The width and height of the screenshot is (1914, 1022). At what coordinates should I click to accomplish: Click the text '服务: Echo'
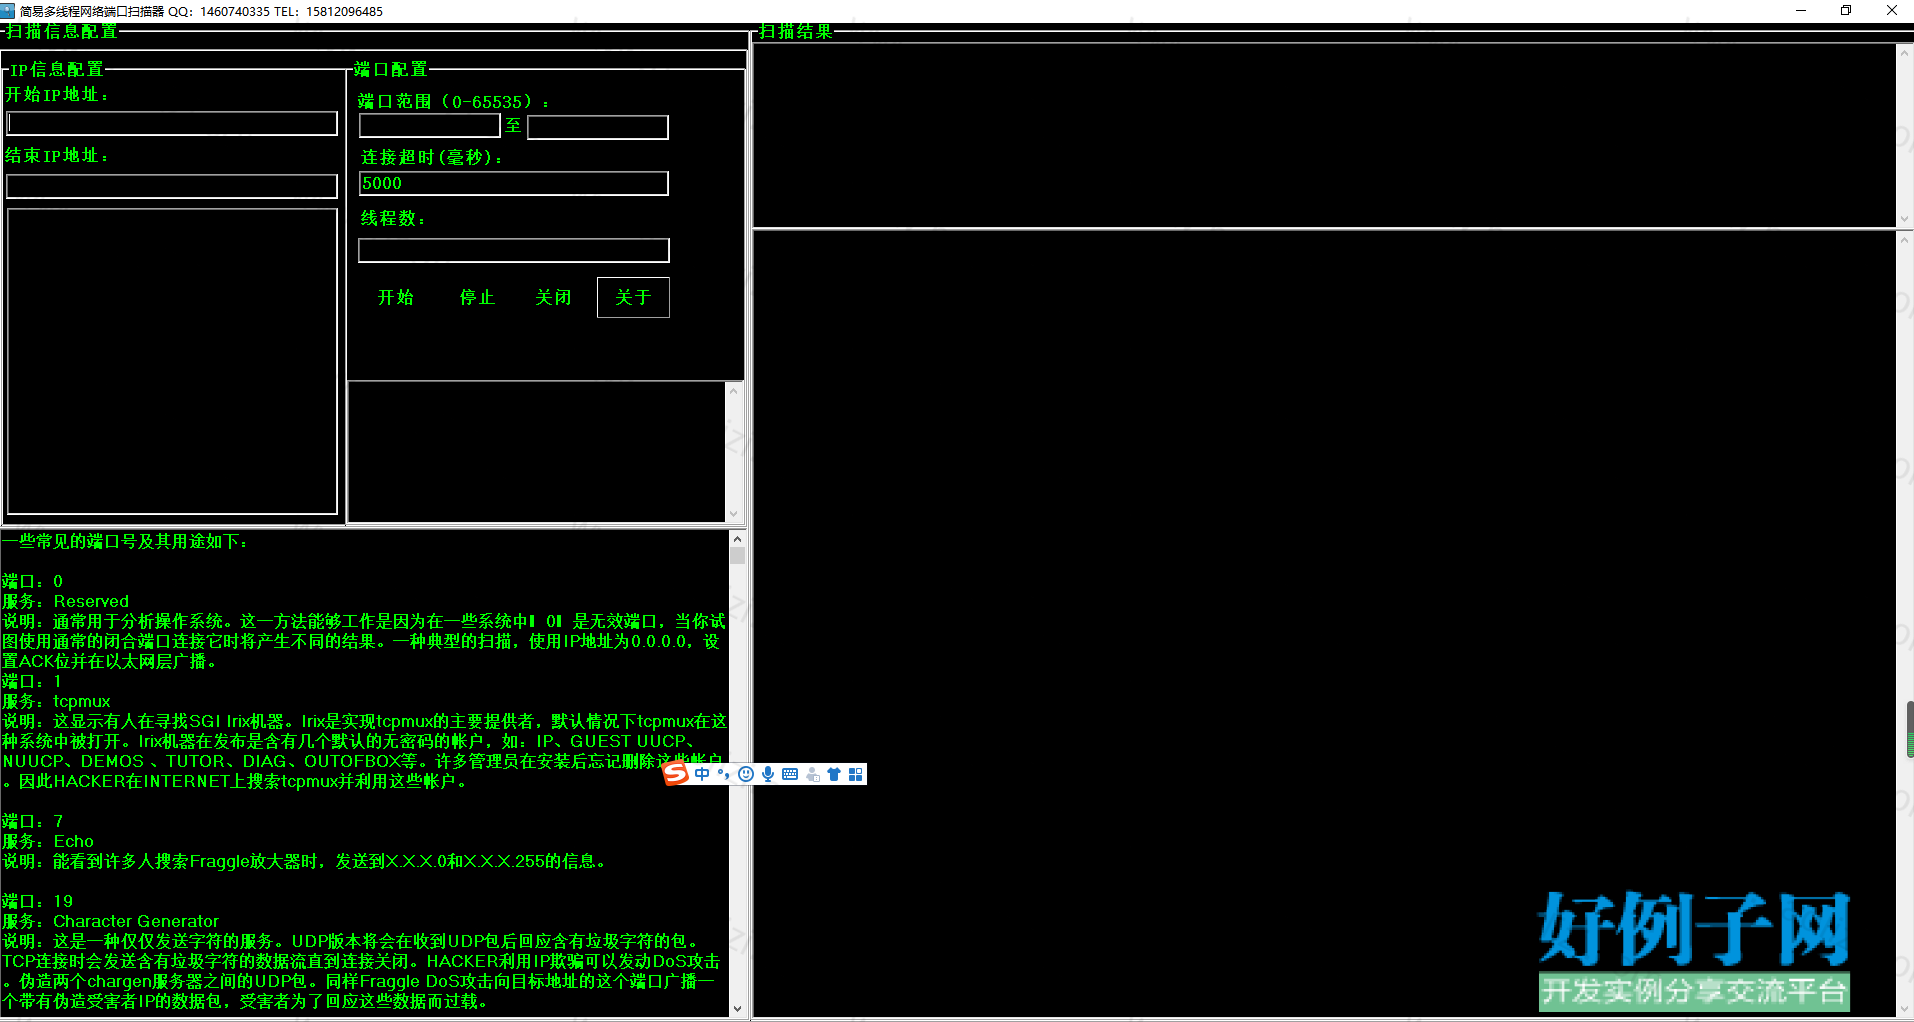click(x=48, y=841)
